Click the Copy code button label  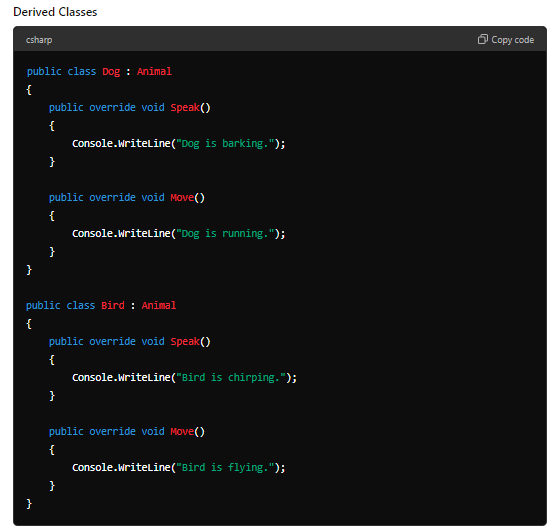(x=512, y=40)
